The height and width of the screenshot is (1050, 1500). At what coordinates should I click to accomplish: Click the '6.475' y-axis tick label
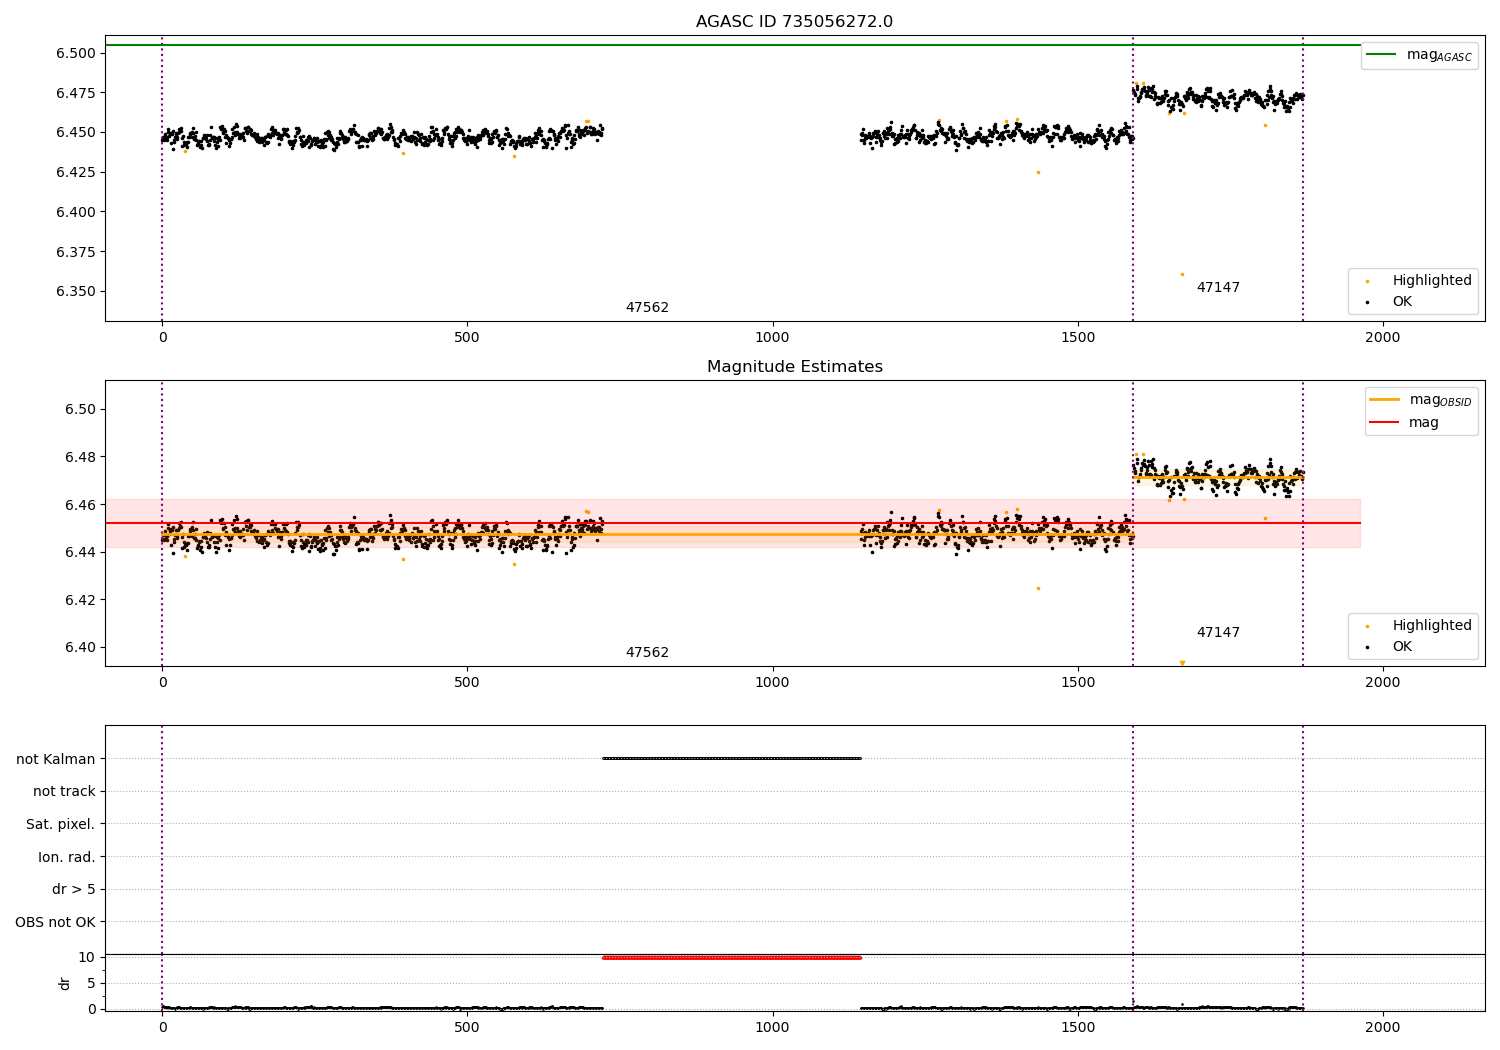76,93
